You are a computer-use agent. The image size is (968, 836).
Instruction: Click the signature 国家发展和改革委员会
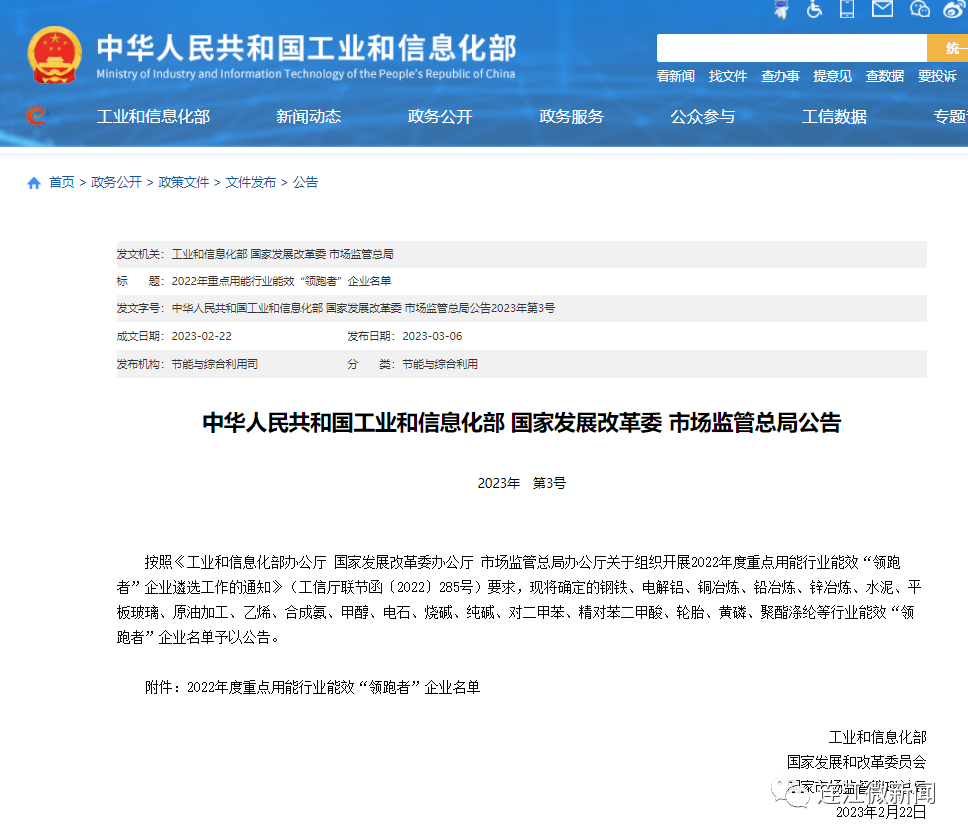[857, 762]
